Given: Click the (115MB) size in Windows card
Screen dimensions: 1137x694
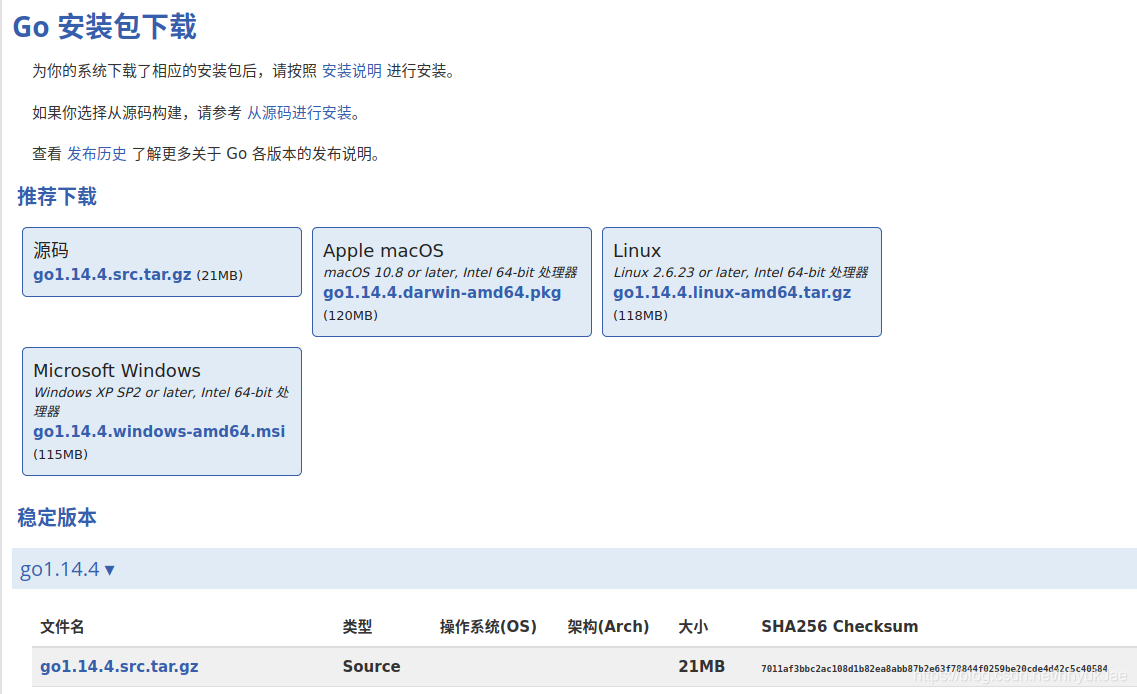Looking at the screenshot, I should [x=61, y=455].
